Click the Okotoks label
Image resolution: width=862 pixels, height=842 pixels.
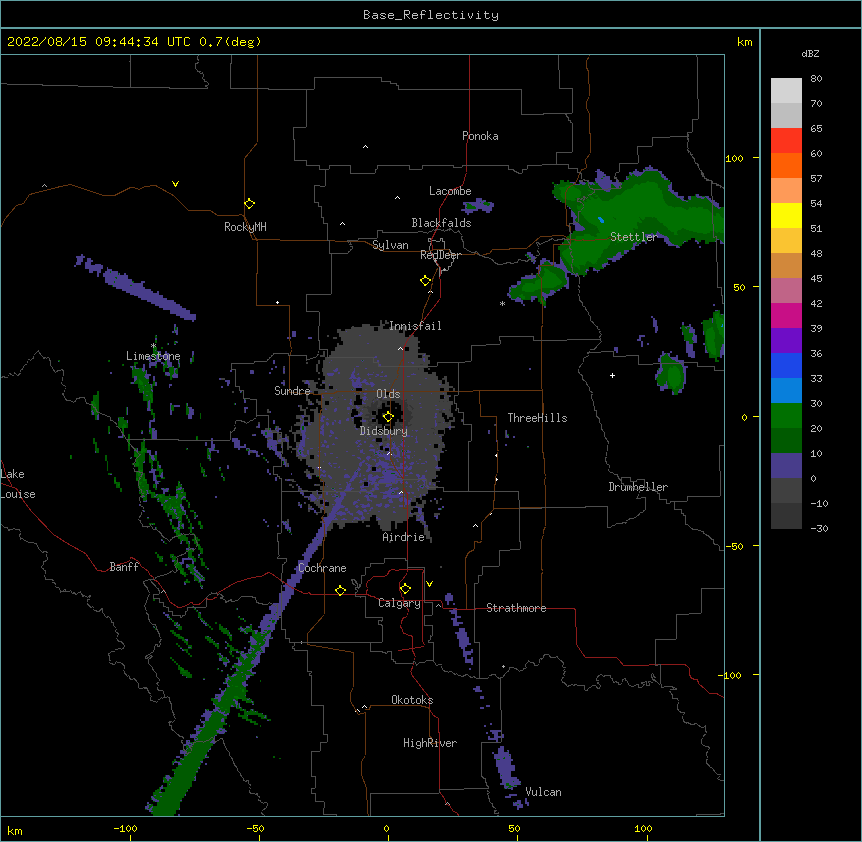coord(412,700)
